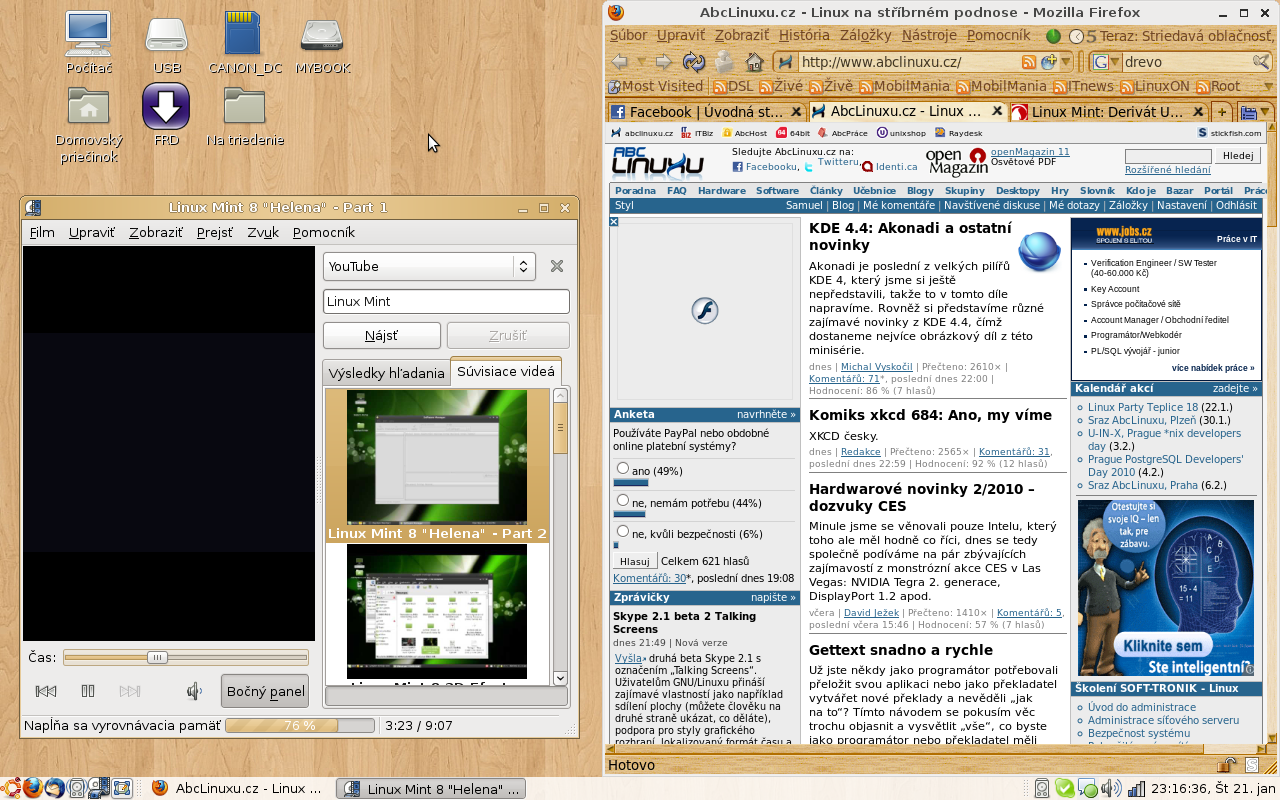Open Pomocník menu in Totem
The image size is (1280, 800).
tap(324, 232)
